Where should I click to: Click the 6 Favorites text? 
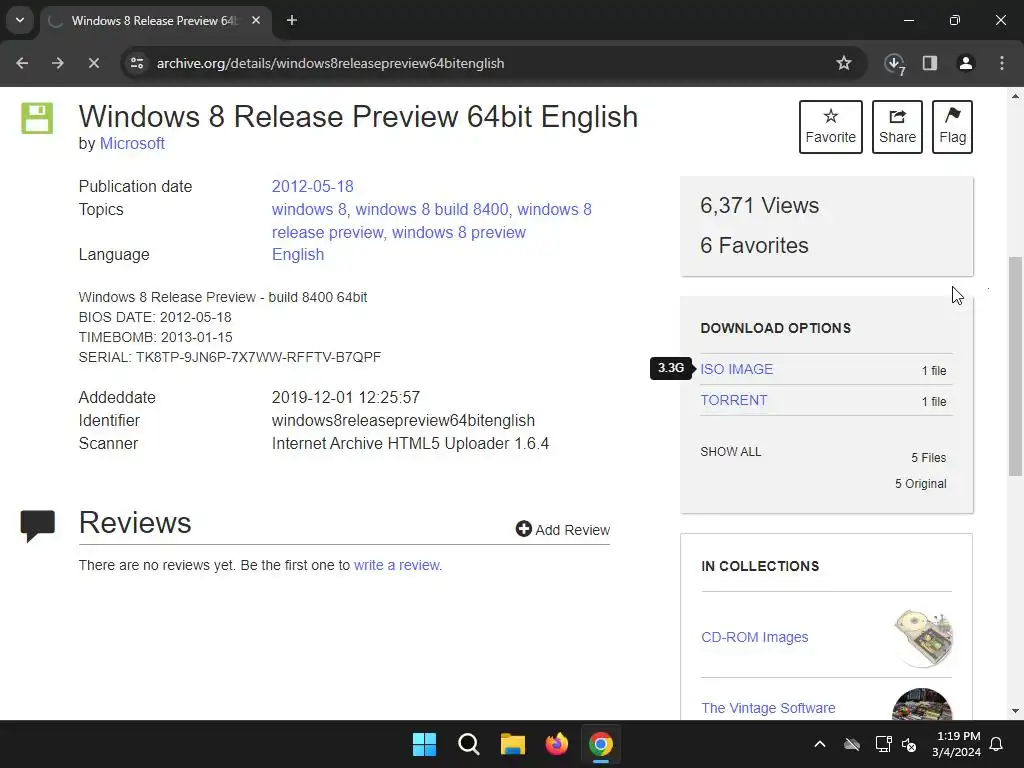754,246
